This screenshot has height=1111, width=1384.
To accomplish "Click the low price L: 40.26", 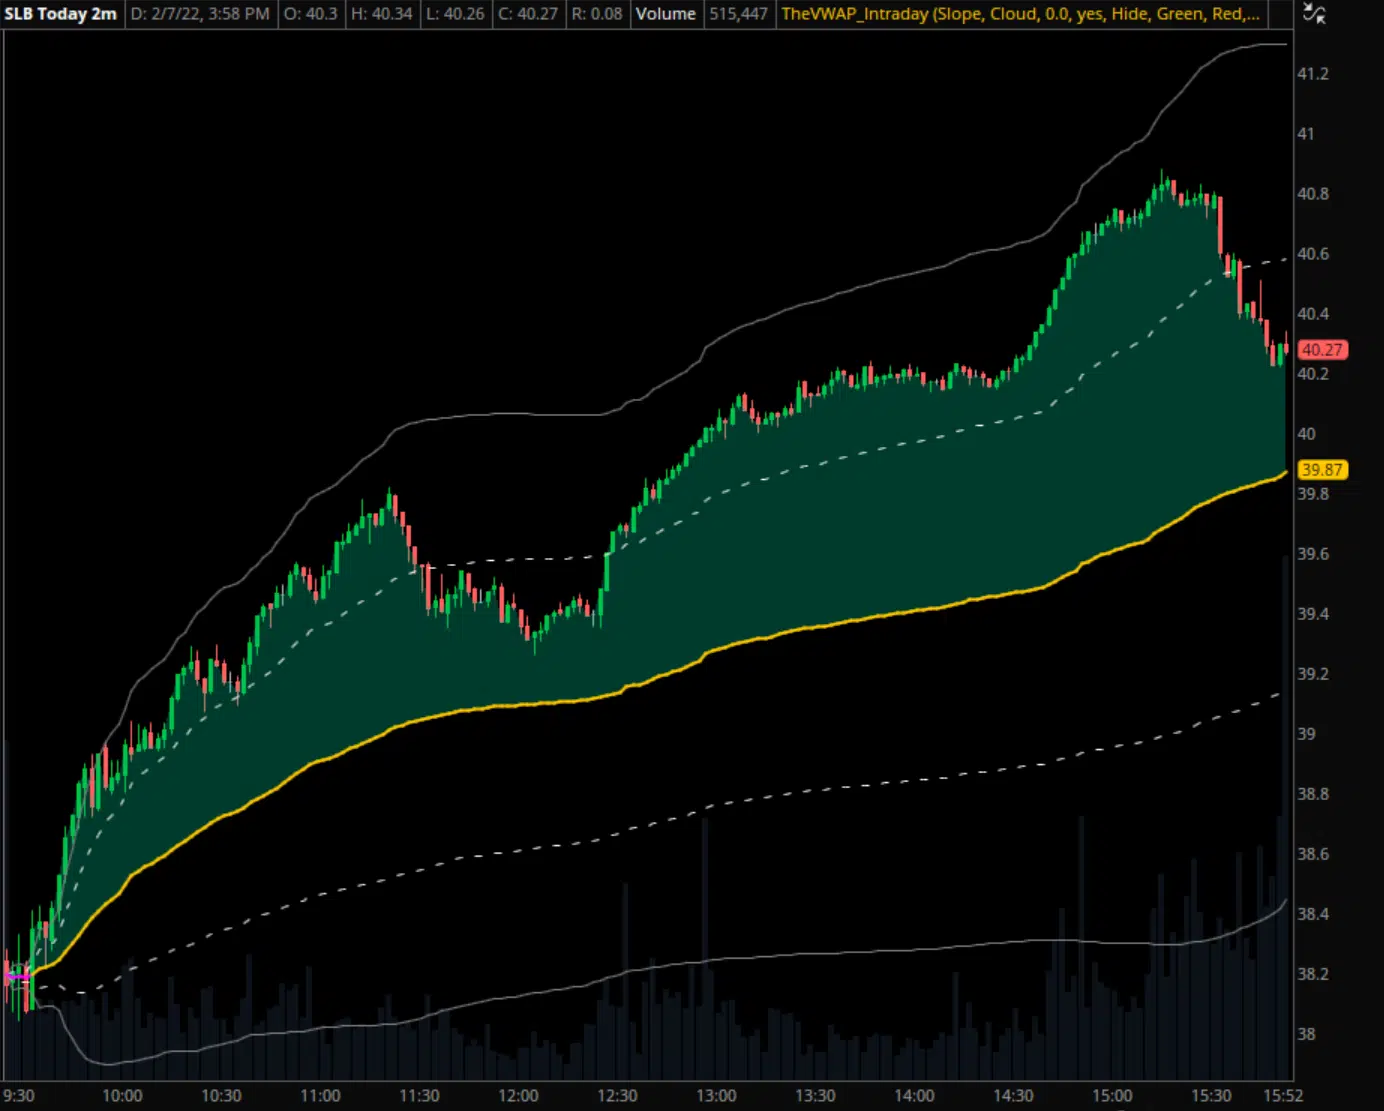I will click(x=455, y=14).
